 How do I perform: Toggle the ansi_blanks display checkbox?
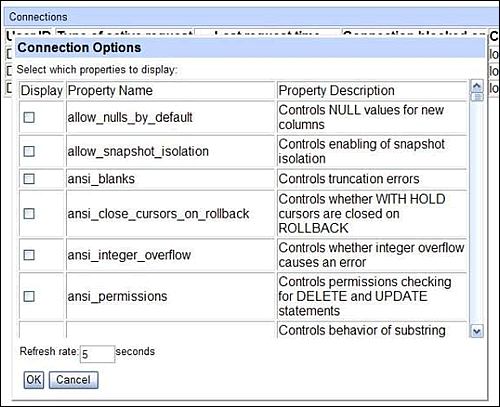[29, 179]
